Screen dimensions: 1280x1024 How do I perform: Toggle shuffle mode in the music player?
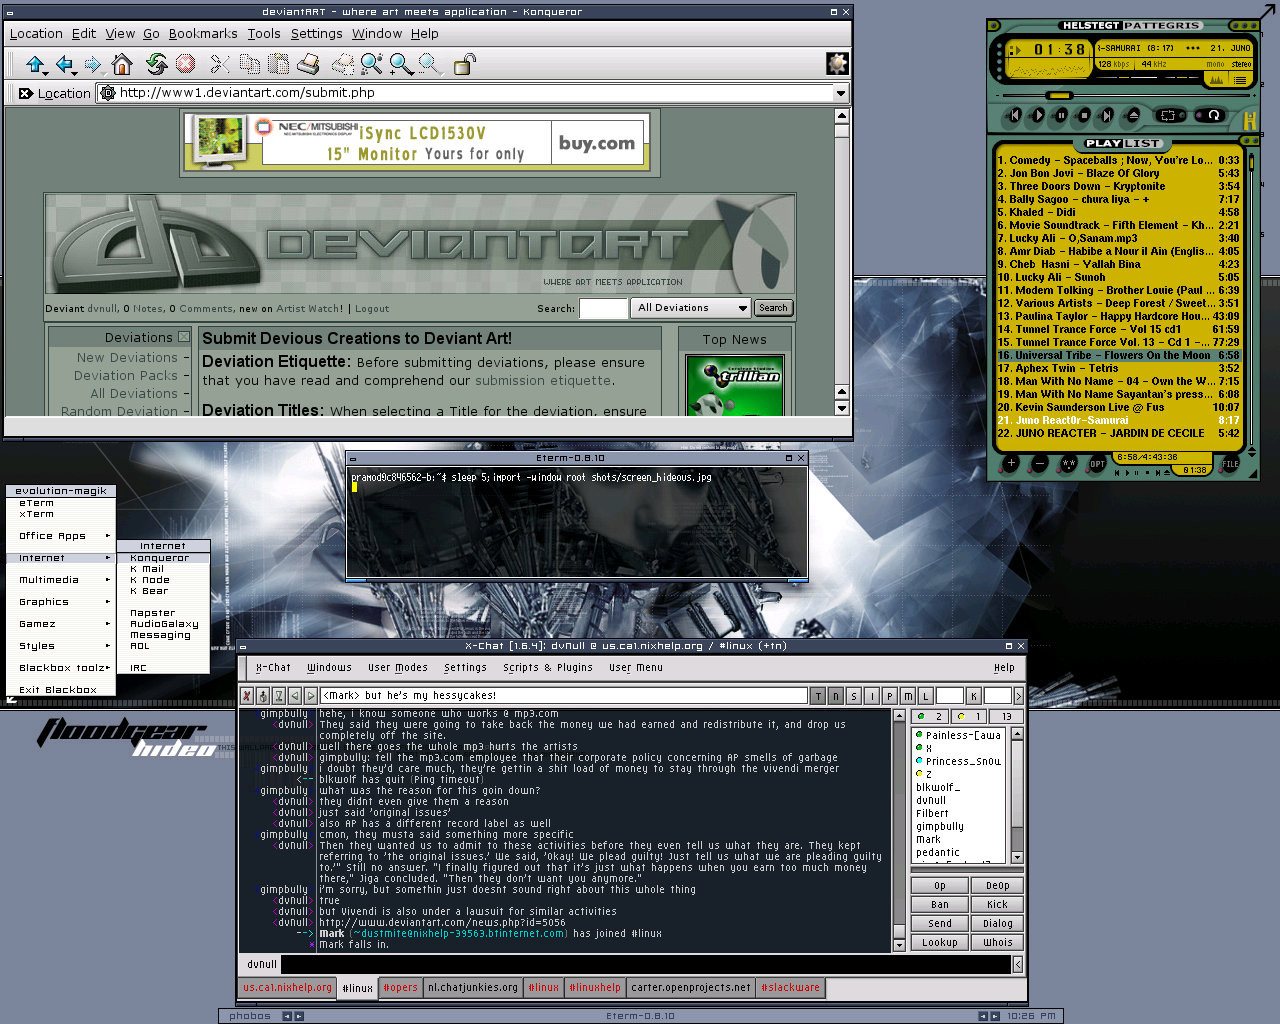pyautogui.click(x=1167, y=116)
